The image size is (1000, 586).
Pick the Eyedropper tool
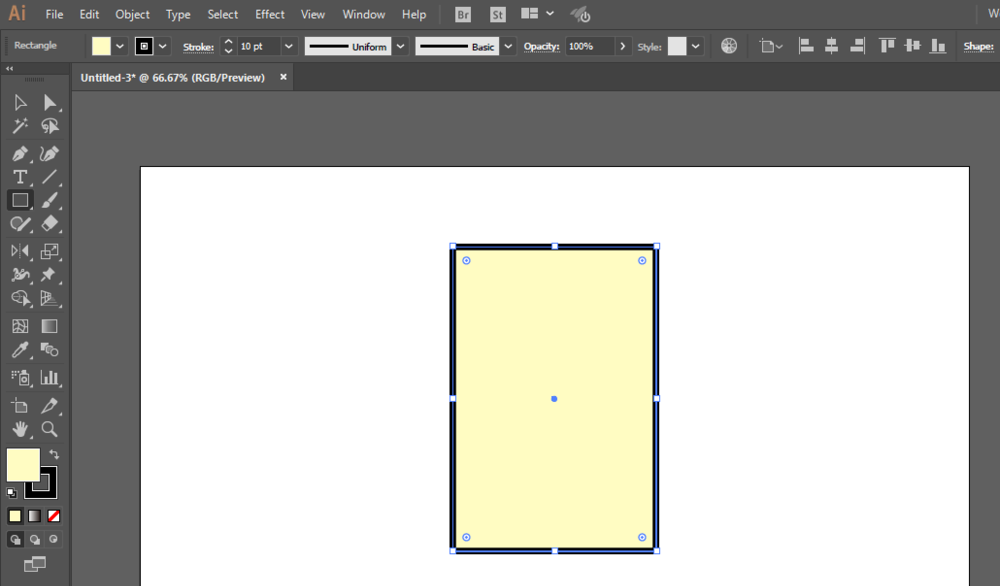(20, 349)
